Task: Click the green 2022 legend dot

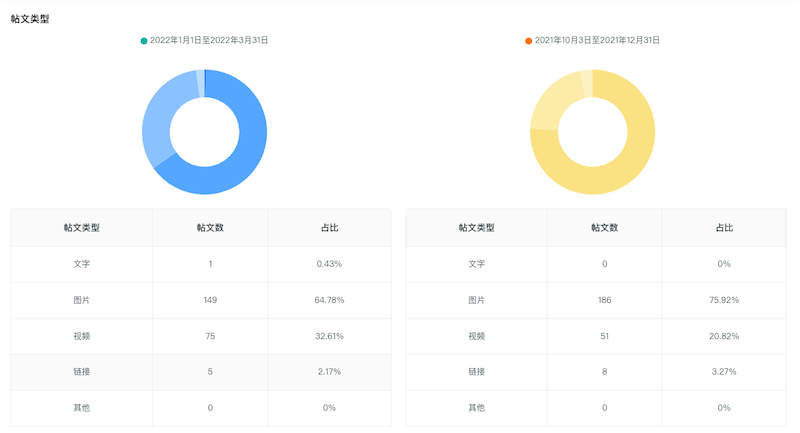Action: tap(144, 41)
